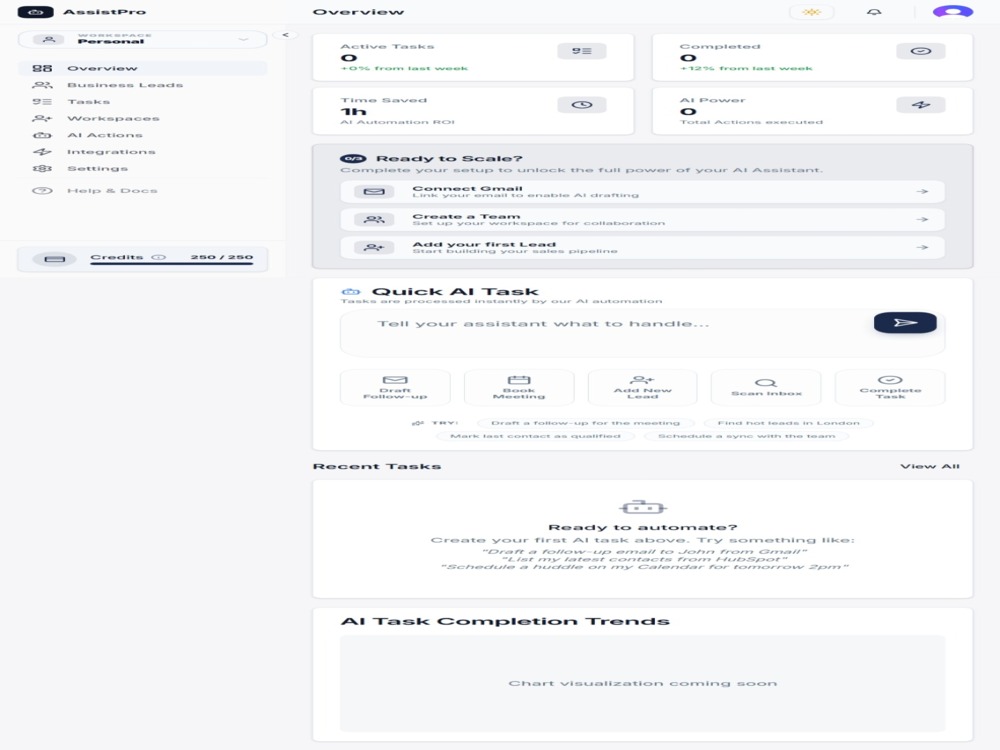Click the arrow on Create a Team row
Screen dimensions: 1000x750
(x=922, y=219)
